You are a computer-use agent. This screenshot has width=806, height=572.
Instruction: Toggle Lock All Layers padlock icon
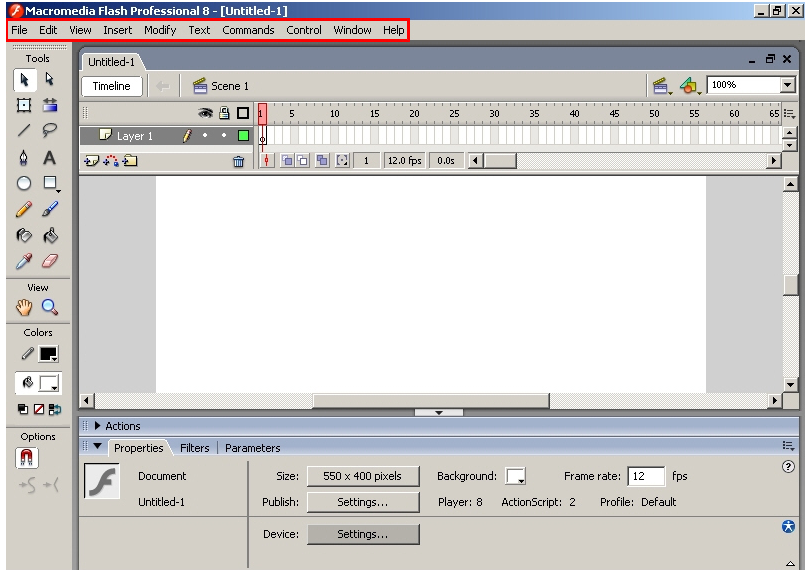point(224,113)
